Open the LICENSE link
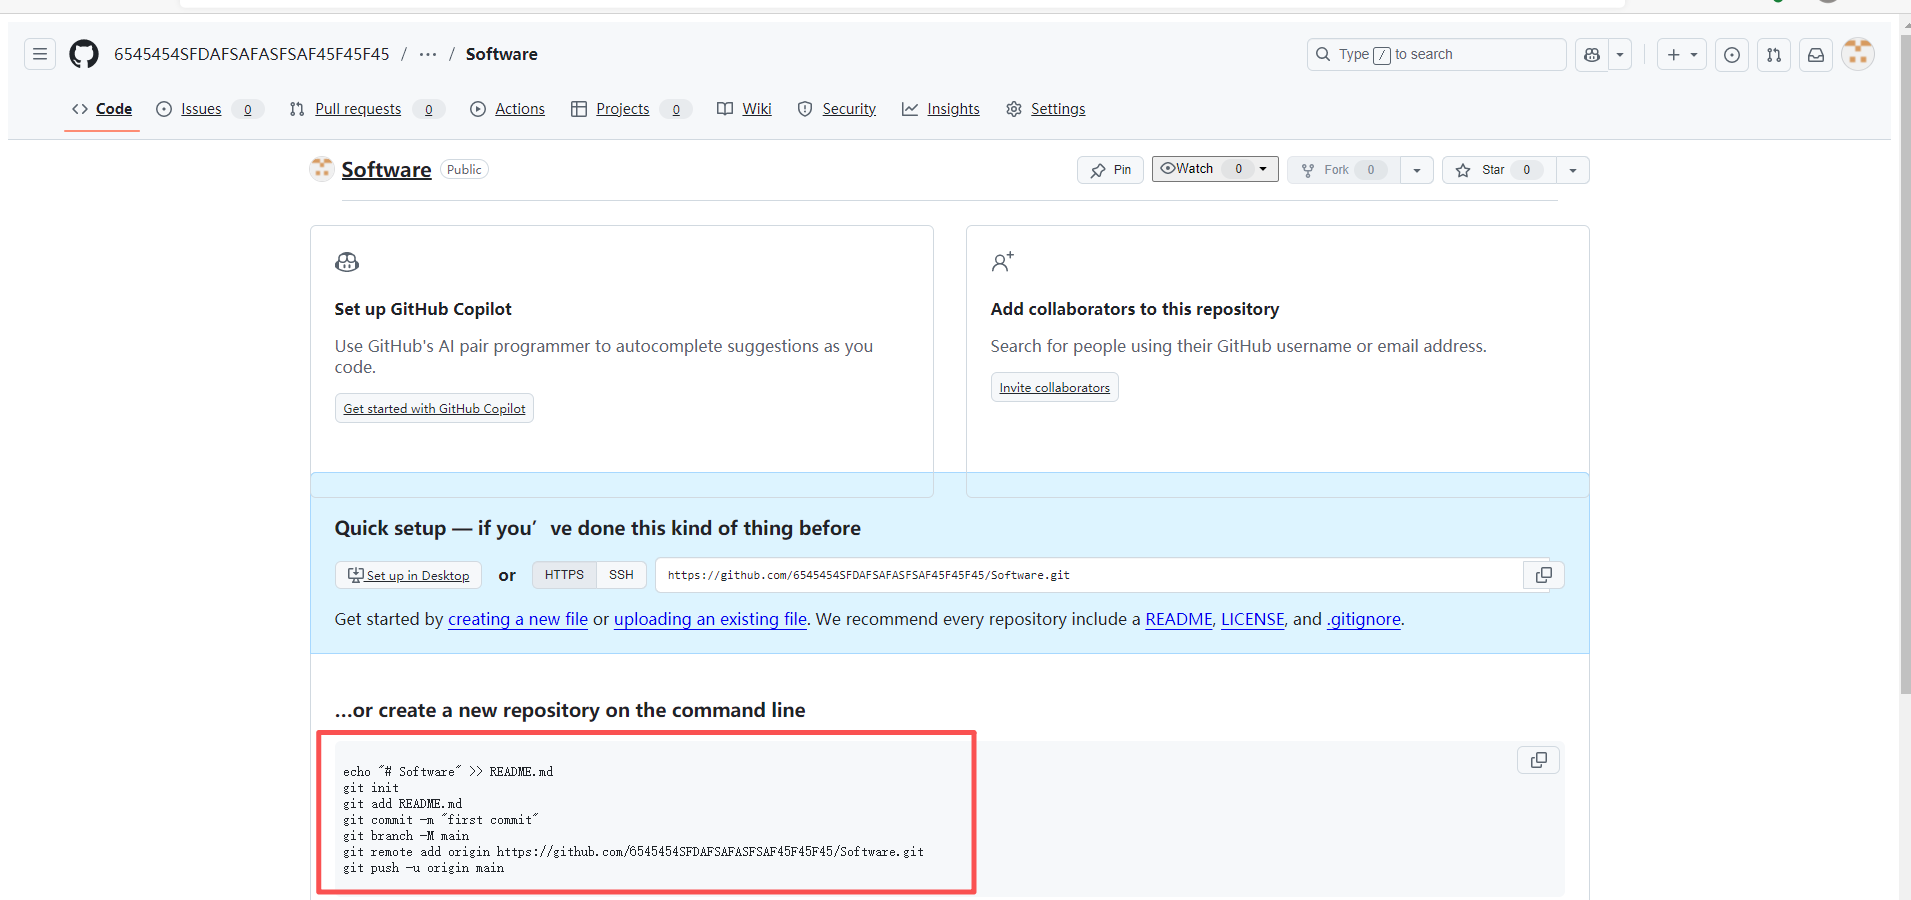1911x900 pixels. (x=1252, y=619)
